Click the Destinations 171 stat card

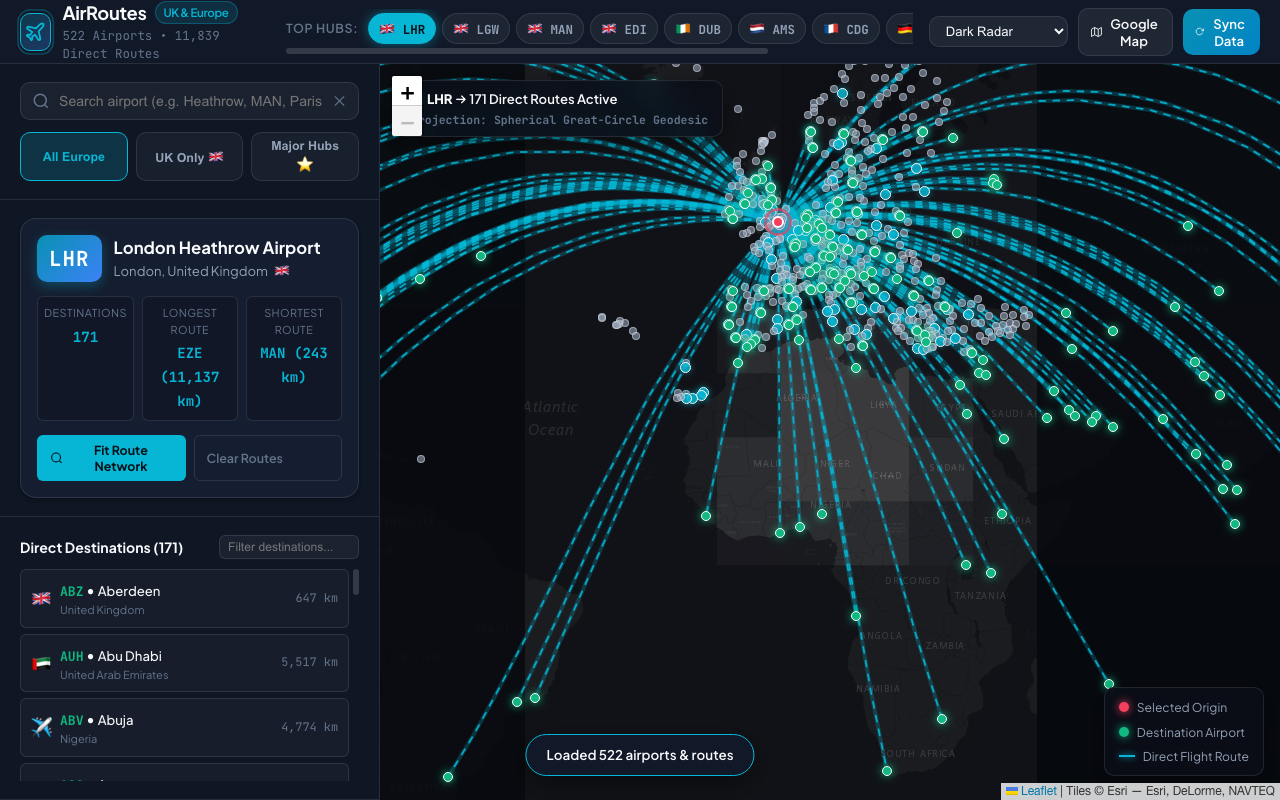coord(85,358)
